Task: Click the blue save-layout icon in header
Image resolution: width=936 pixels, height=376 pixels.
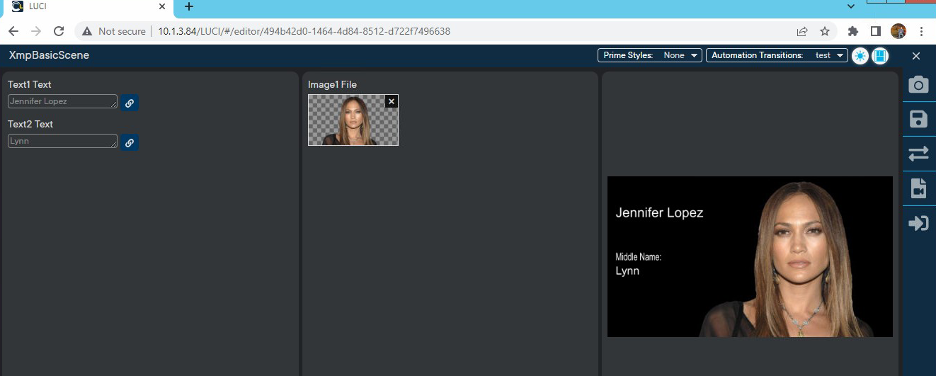Action: coord(880,56)
